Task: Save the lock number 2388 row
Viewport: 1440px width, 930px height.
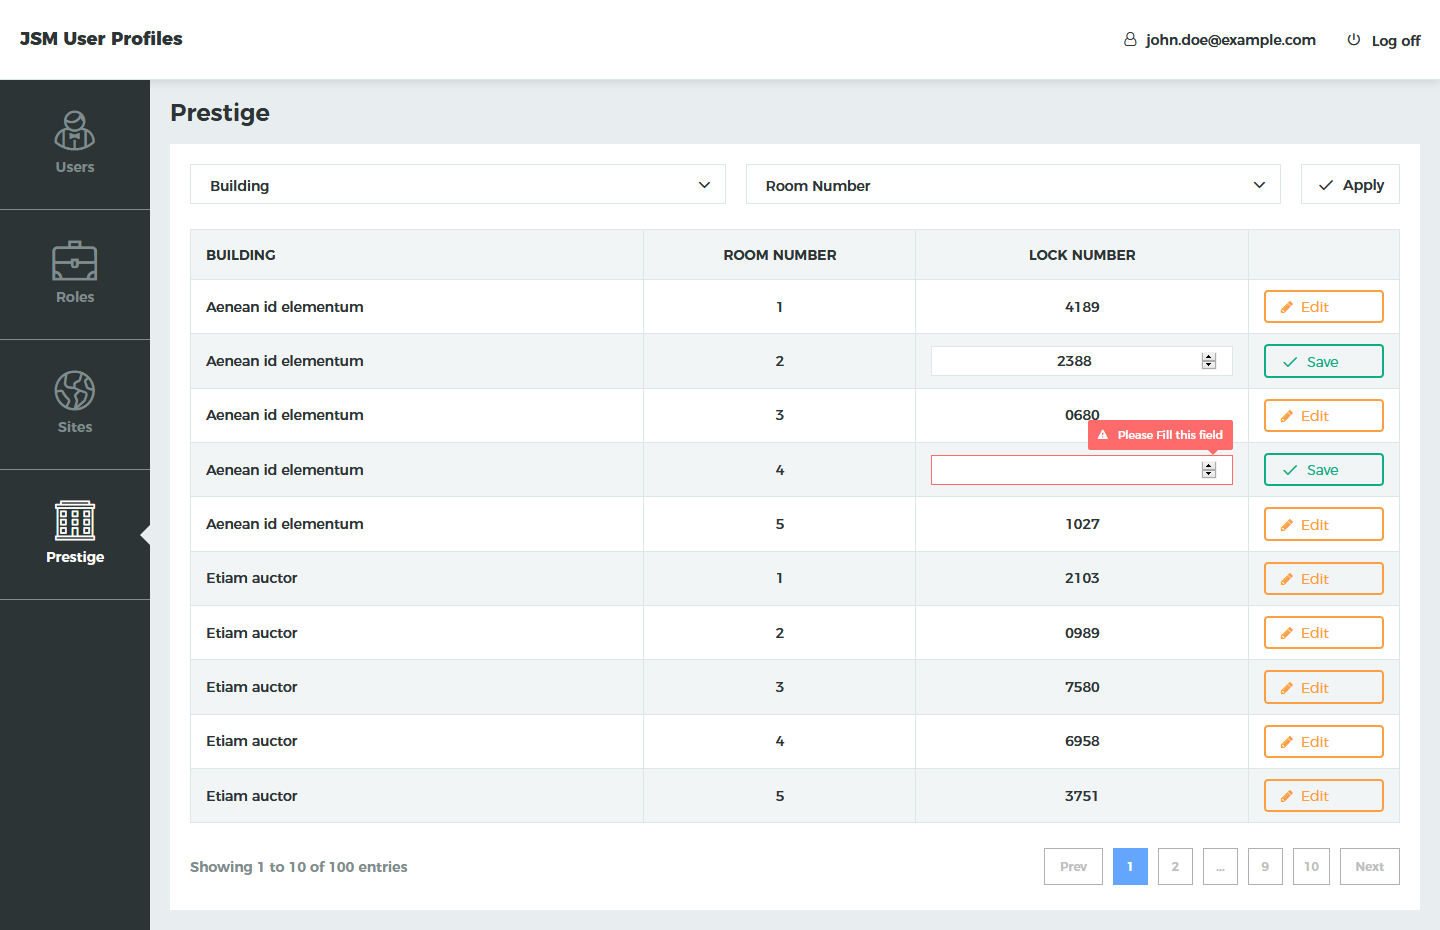Action: tap(1323, 362)
